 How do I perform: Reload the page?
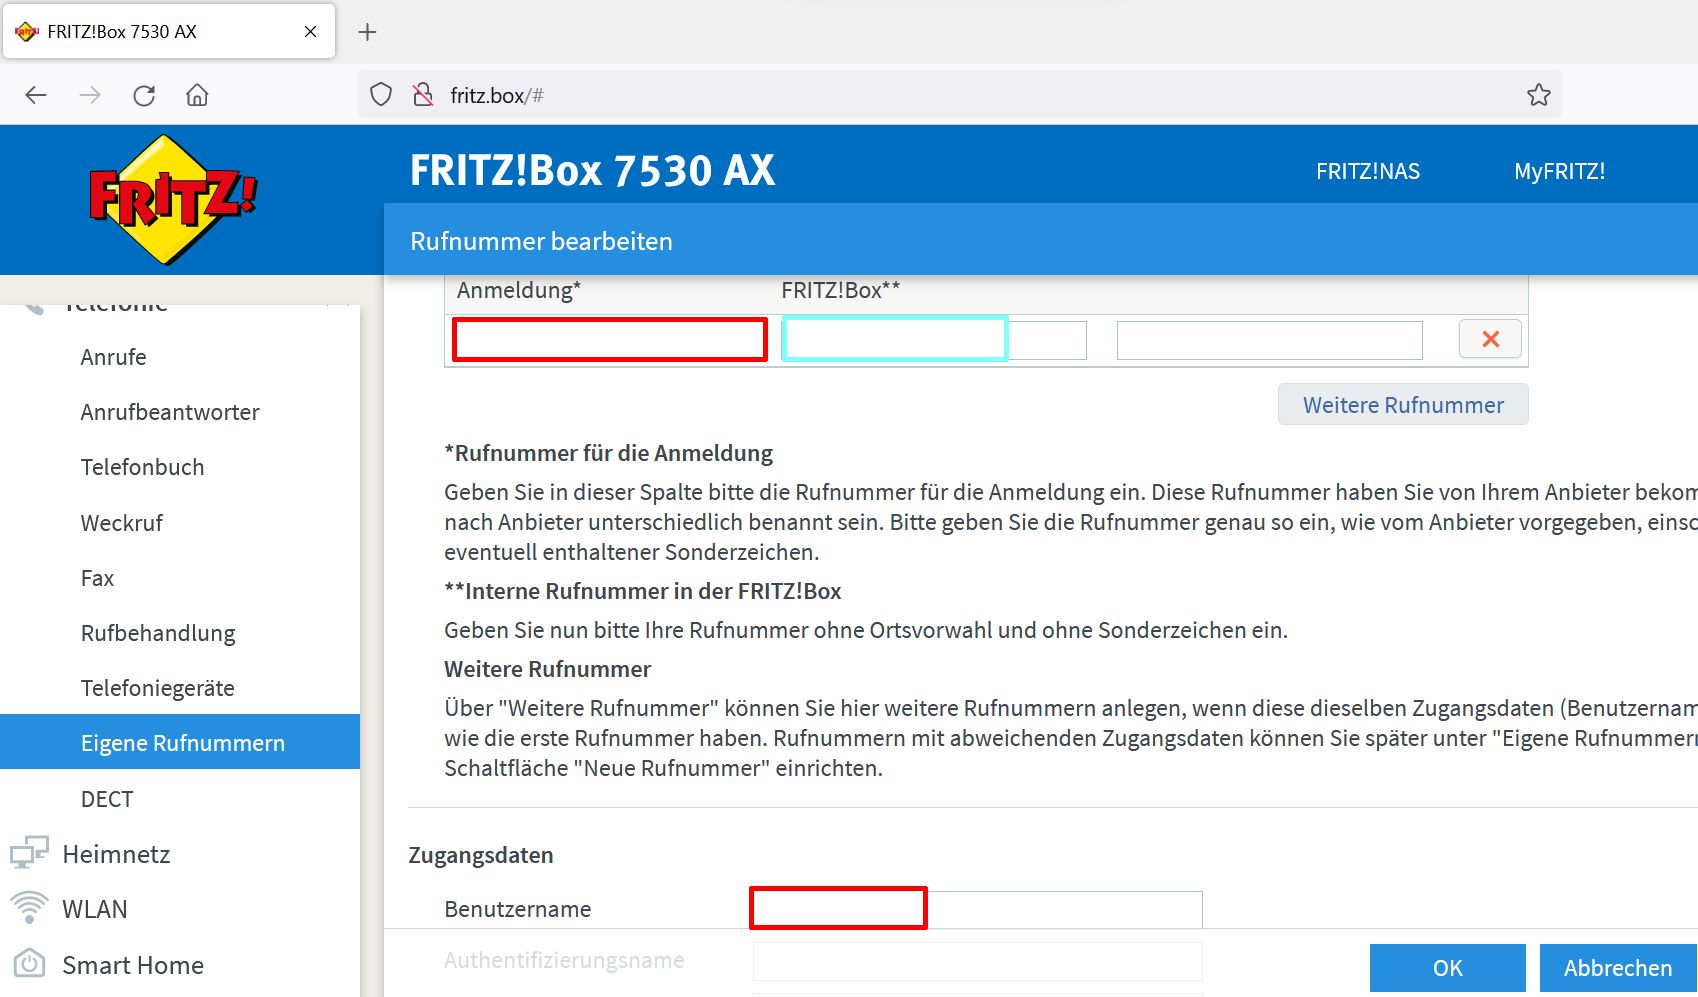coord(144,94)
